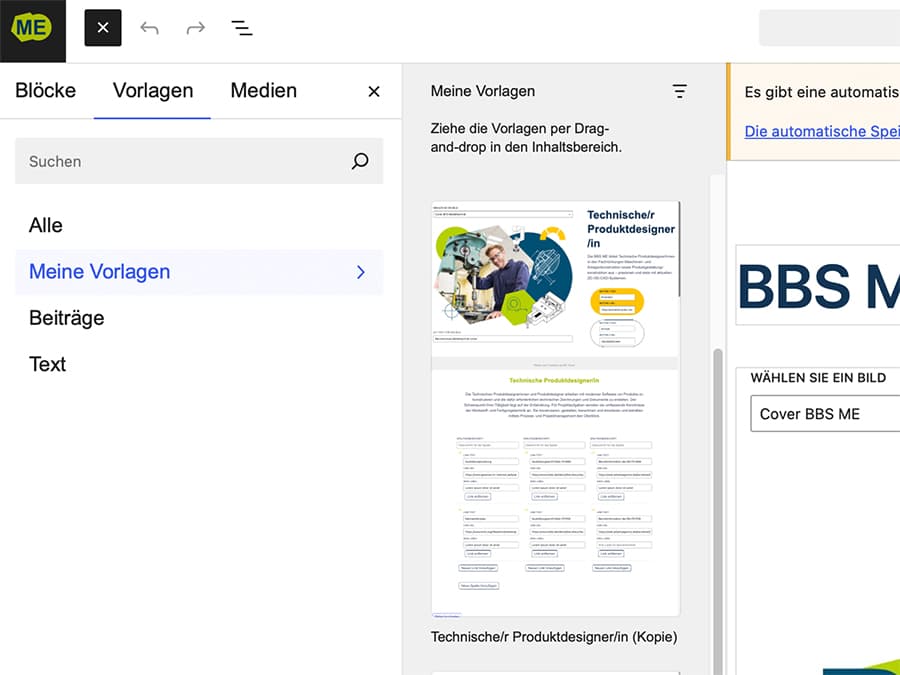
Task: Open the Beiträge category
Action: pos(66,318)
